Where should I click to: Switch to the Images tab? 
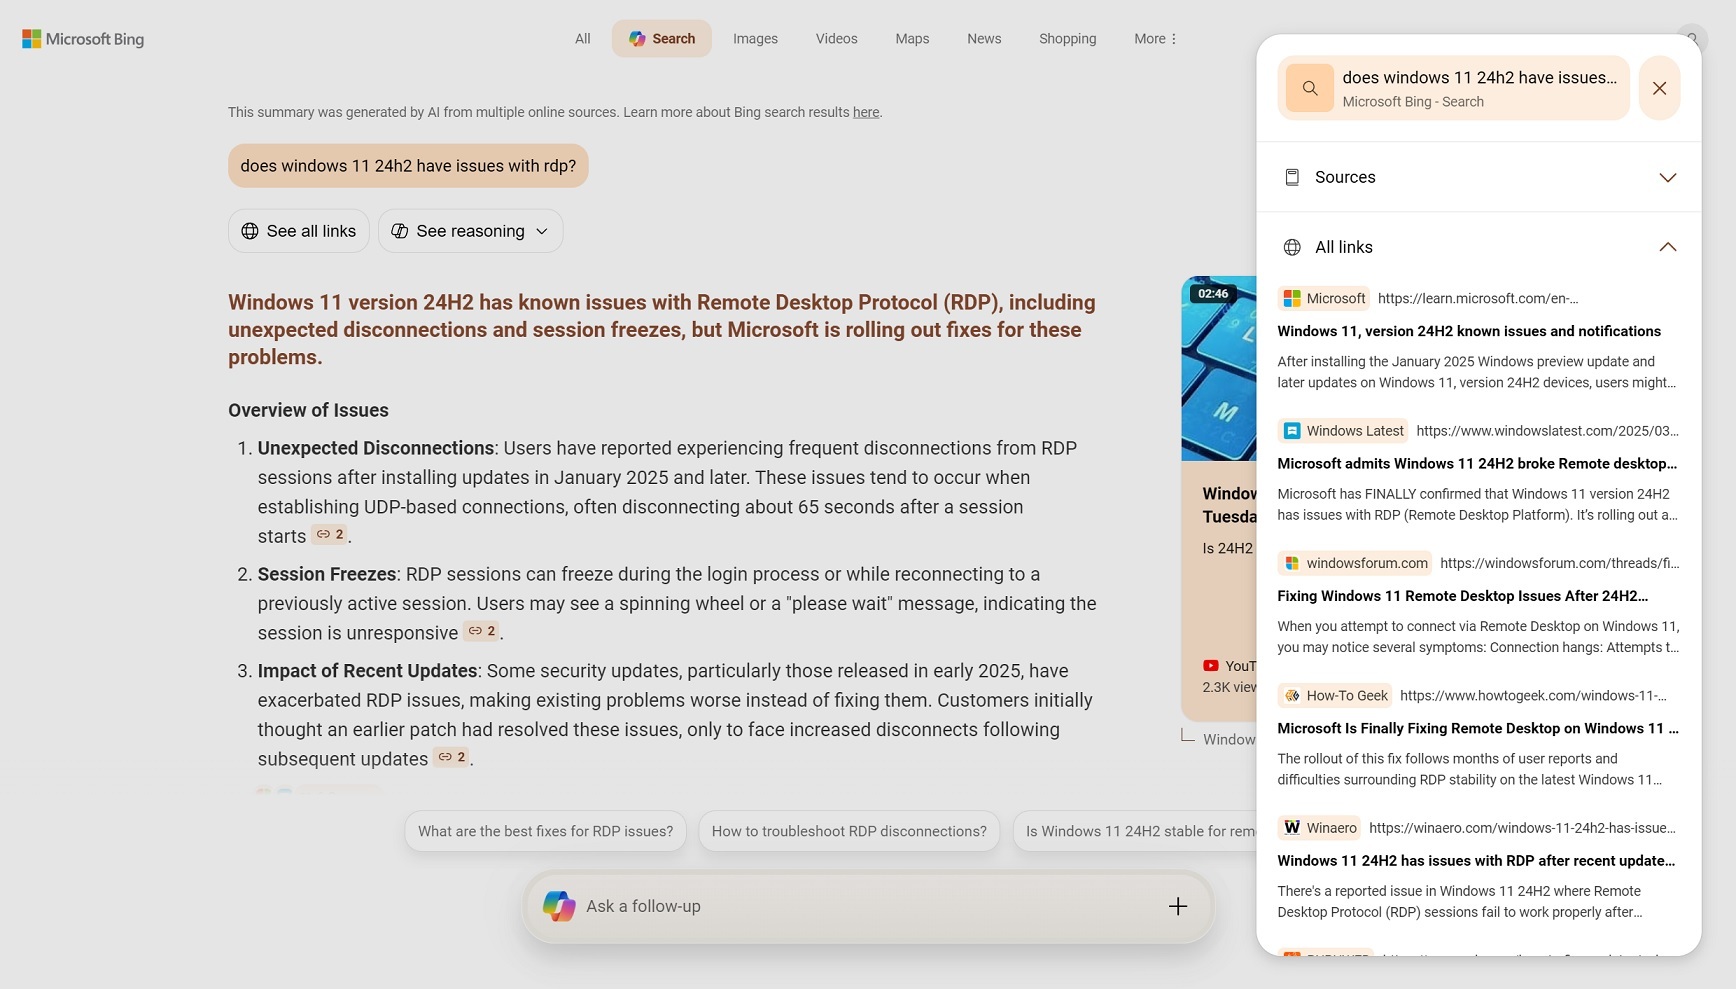click(x=754, y=38)
